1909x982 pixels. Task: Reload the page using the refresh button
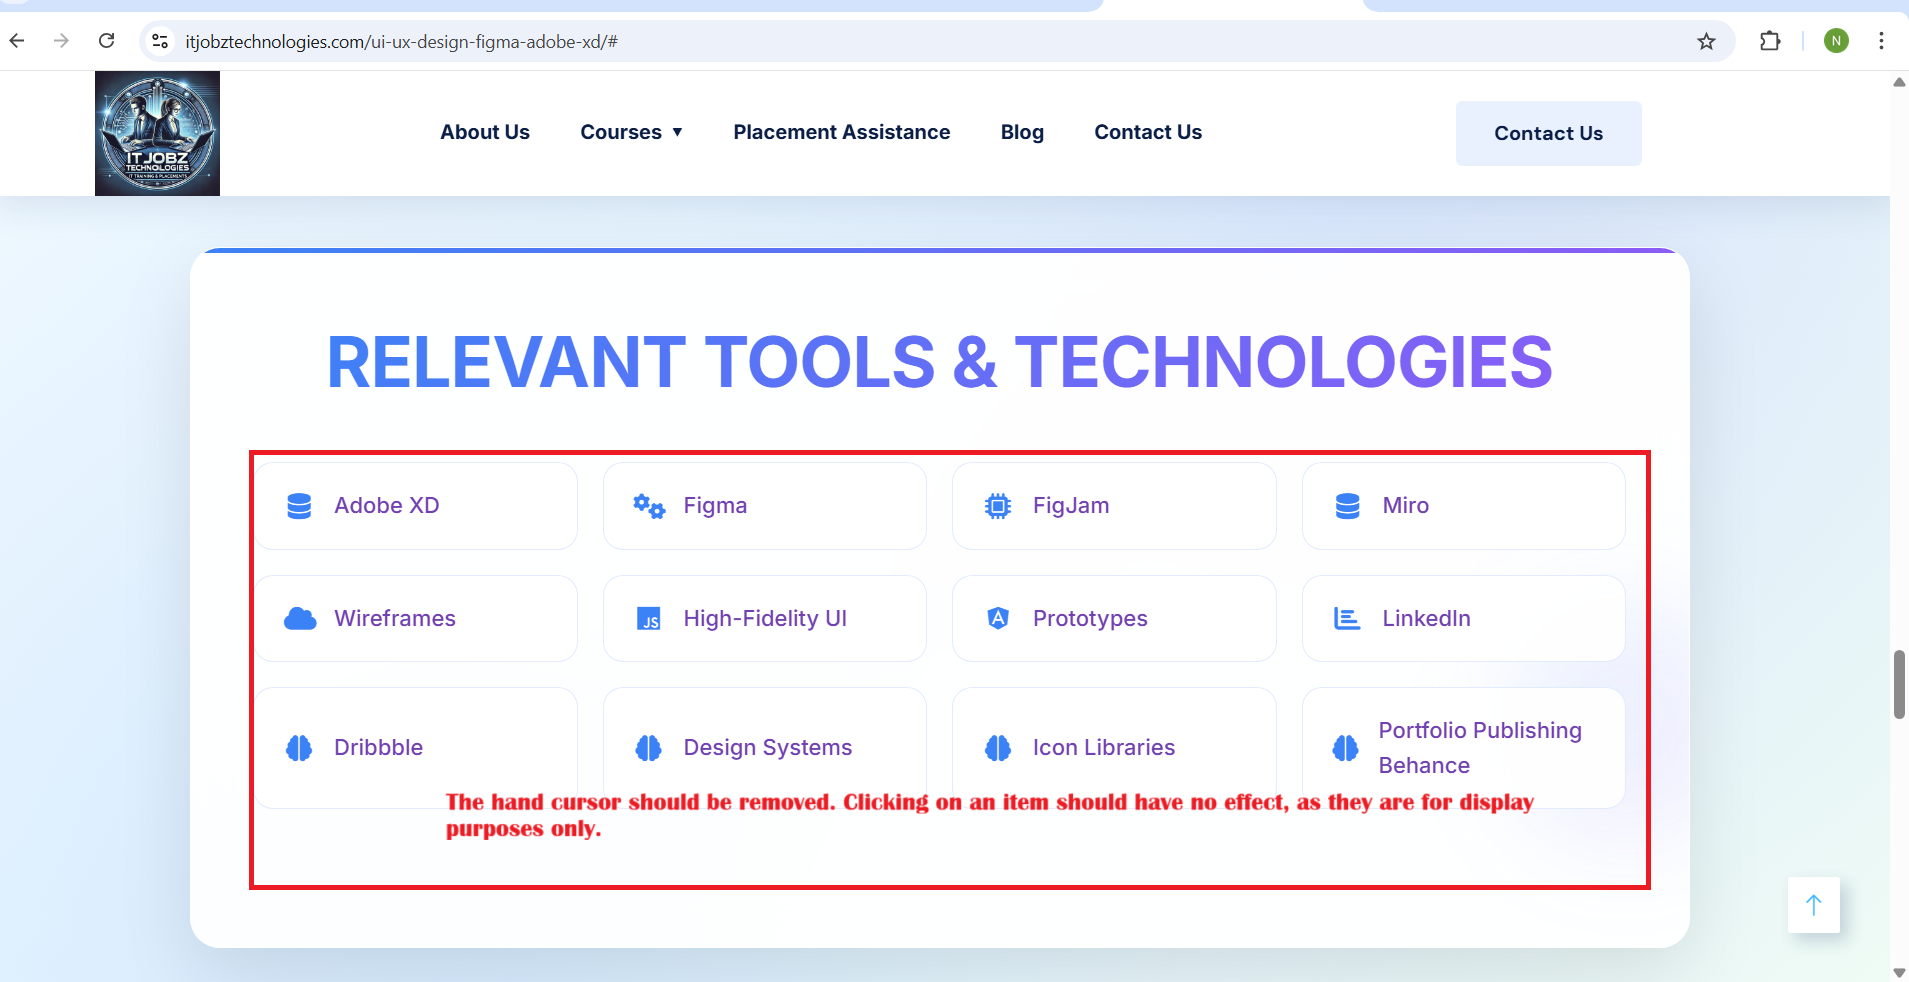107,41
